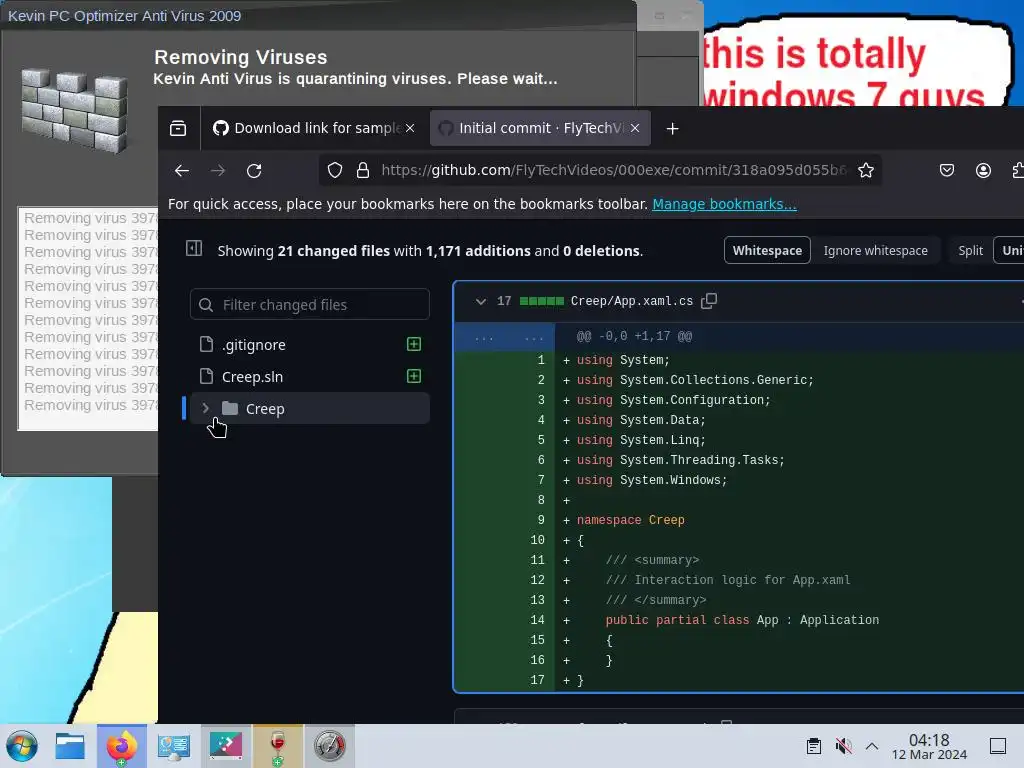Switch to Download link for sample tab
Viewport: 1024px width, 768px height.
[x=314, y=129]
